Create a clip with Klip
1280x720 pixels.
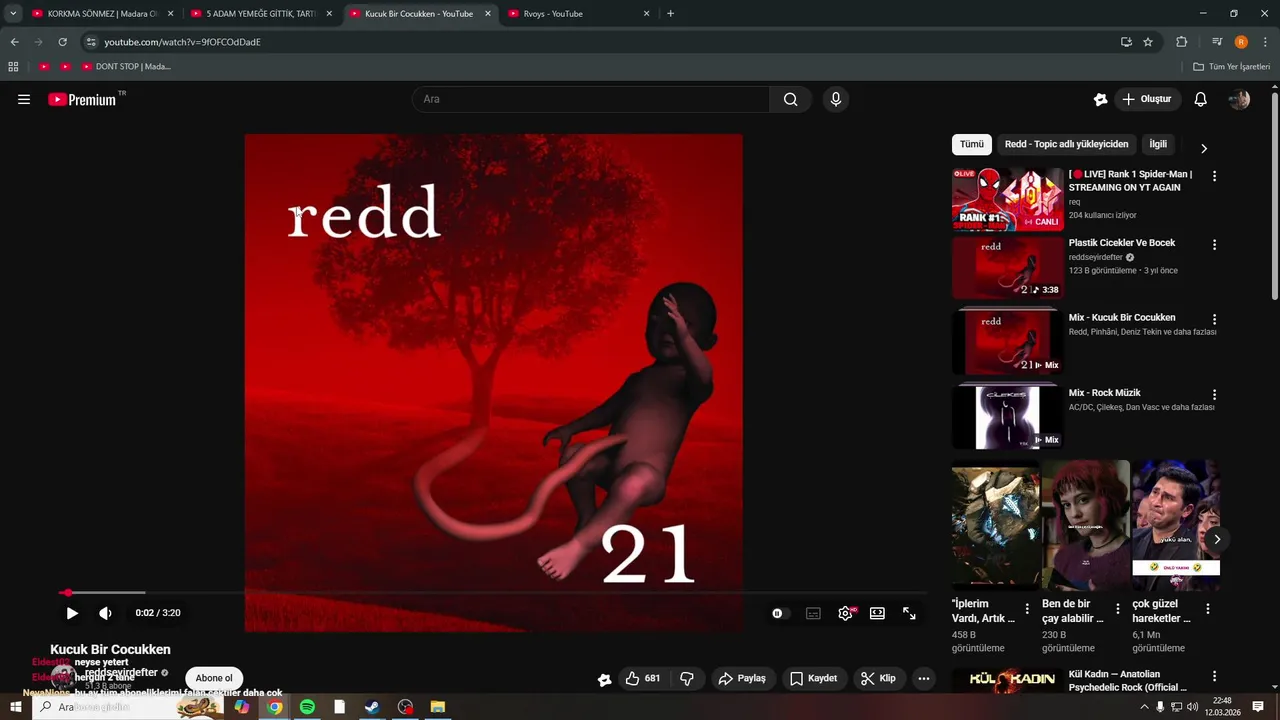[878, 678]
